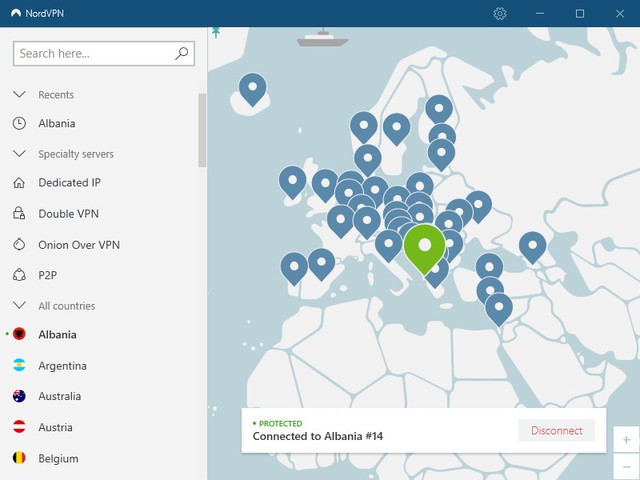Screen dimensions: 640x480
Task: Click the search magnifier icon
Action: click(x=182, y=53)
